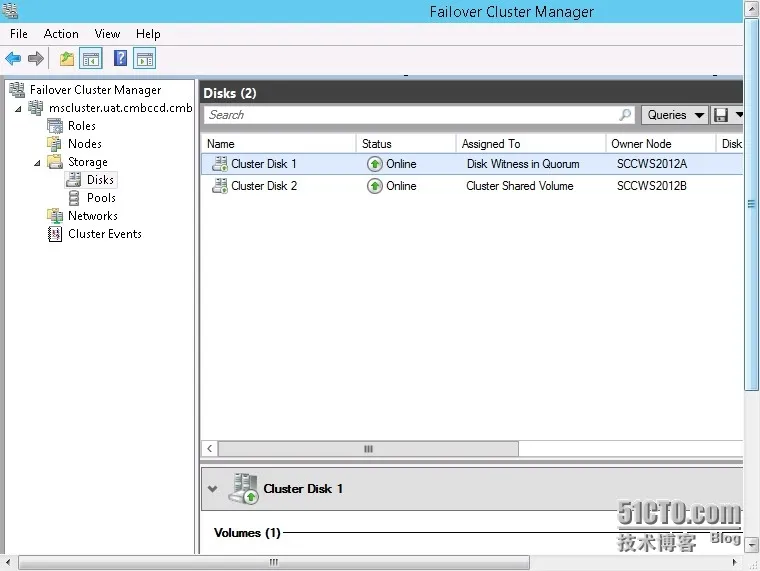Click the Back arrow toolbar icon

13,59
